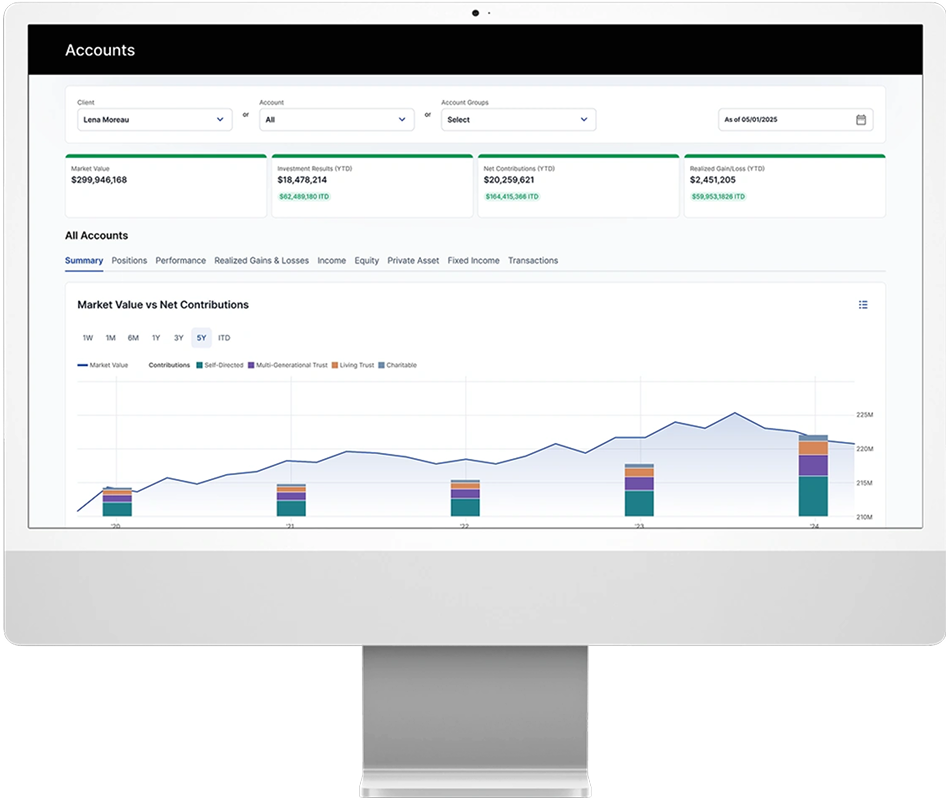Click the '24 stacked contribution bar

(813, 476)
